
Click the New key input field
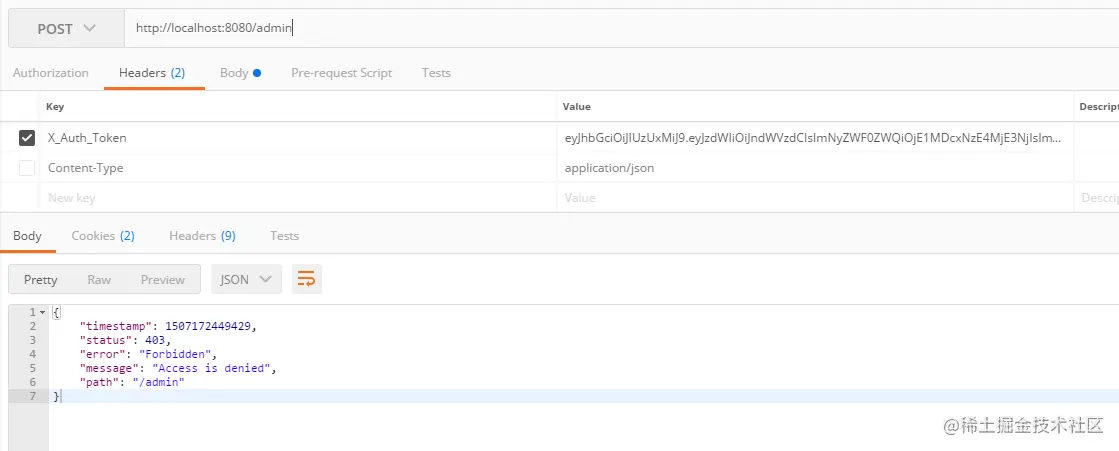pyautogui.click(x=298, y=198)
